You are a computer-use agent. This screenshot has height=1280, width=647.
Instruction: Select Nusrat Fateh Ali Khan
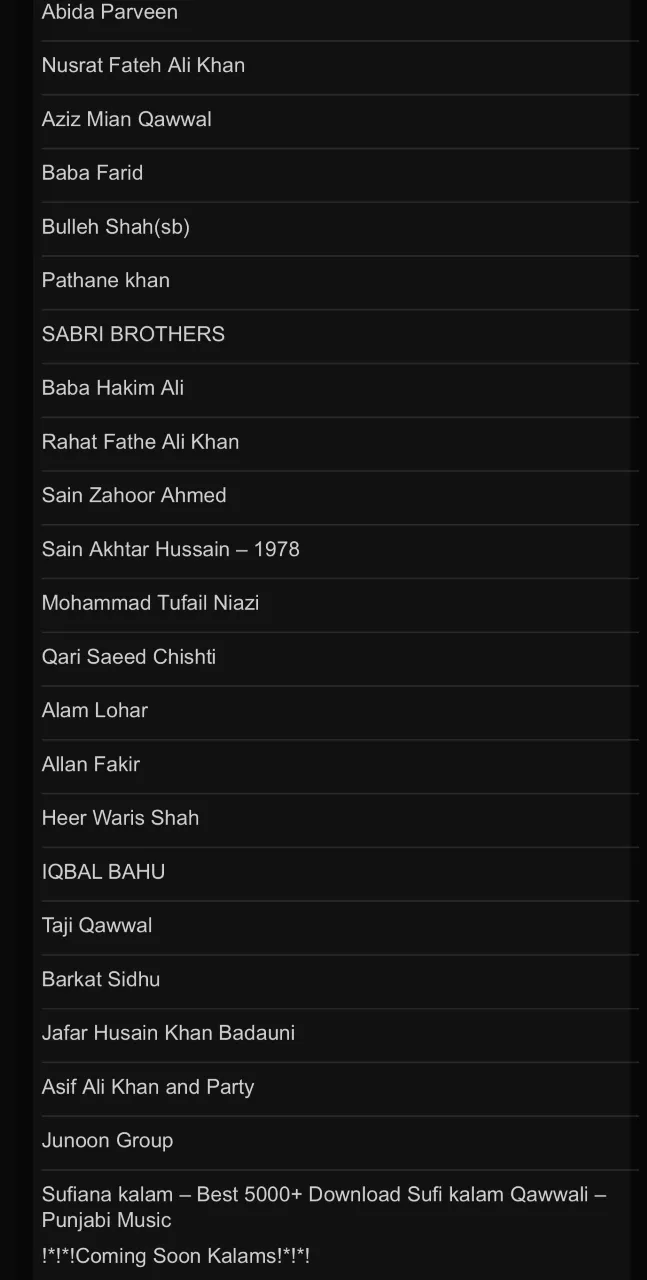point(143,65)
